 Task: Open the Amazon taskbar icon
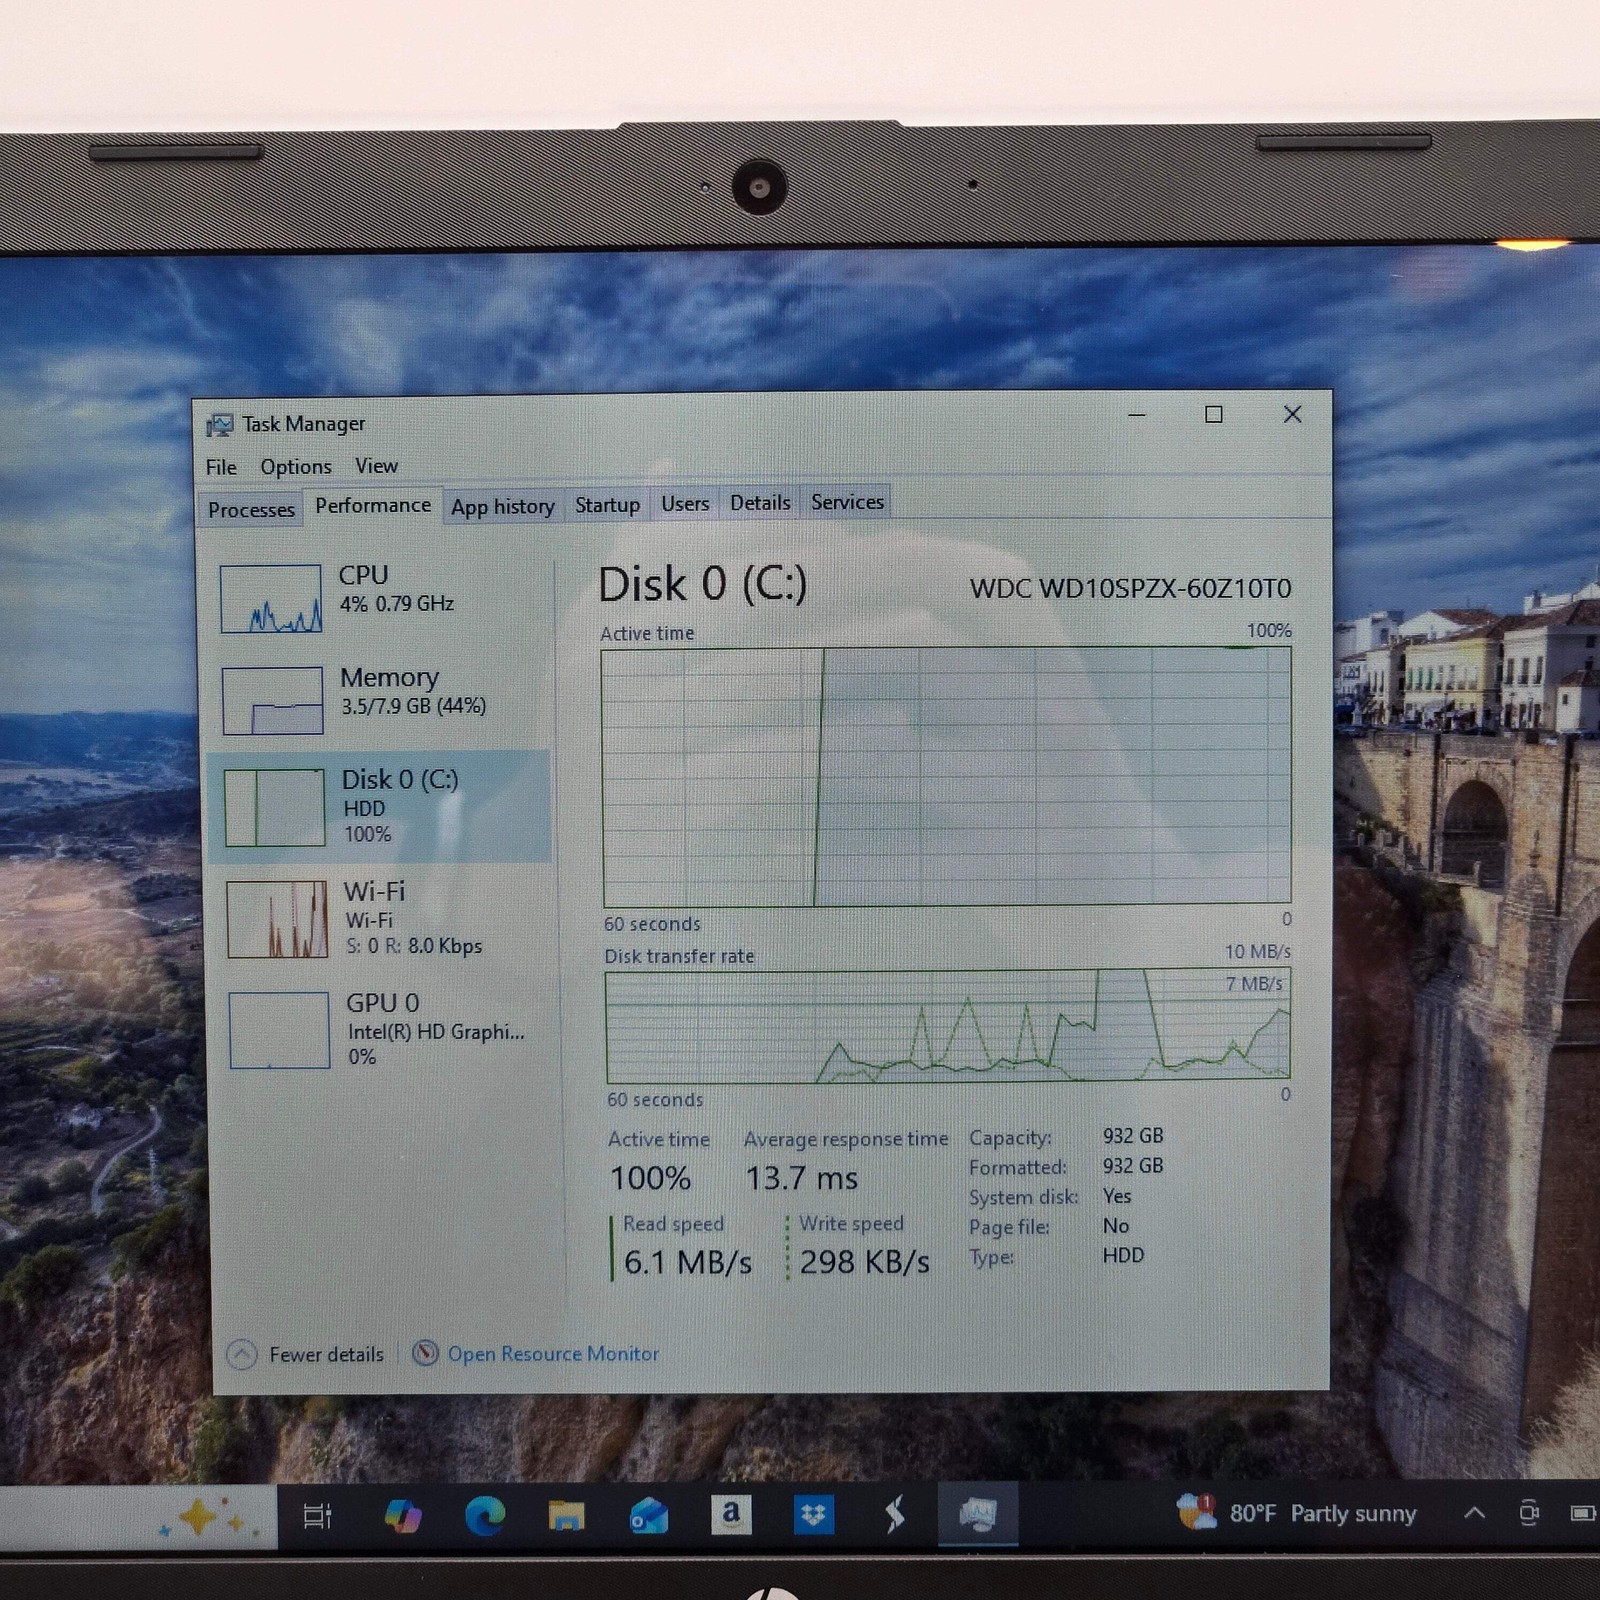click(x=731, y=1515)
